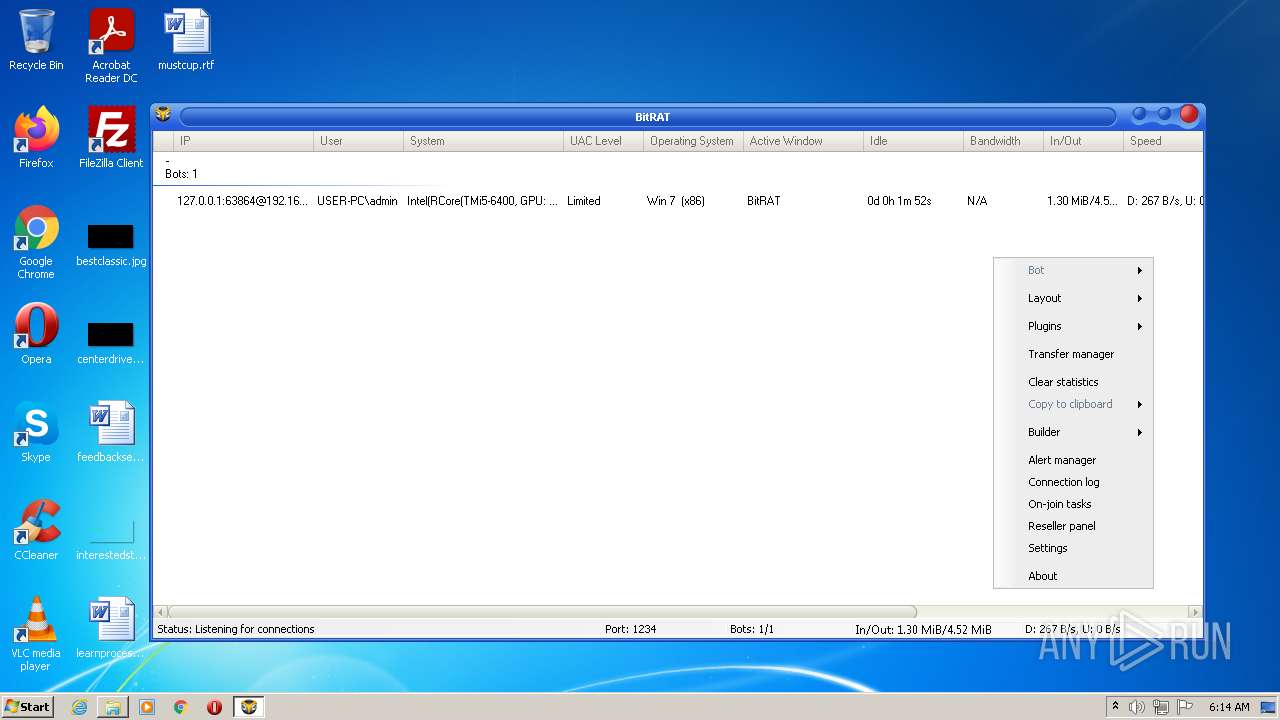
Task: Sort by Operating System column header
Action: (693, 141)
